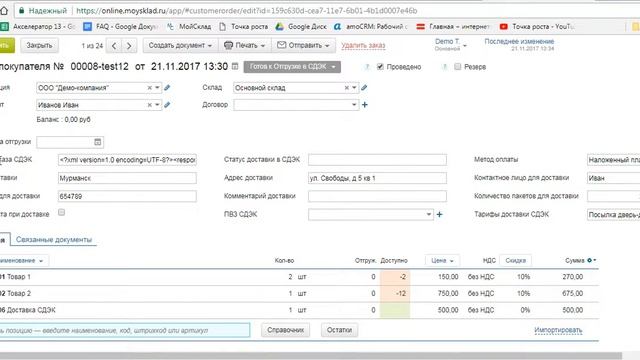This screenshot has height=360, width=640.
Task: Open calendar next to order date 21.11.2017
Action: 235,67
